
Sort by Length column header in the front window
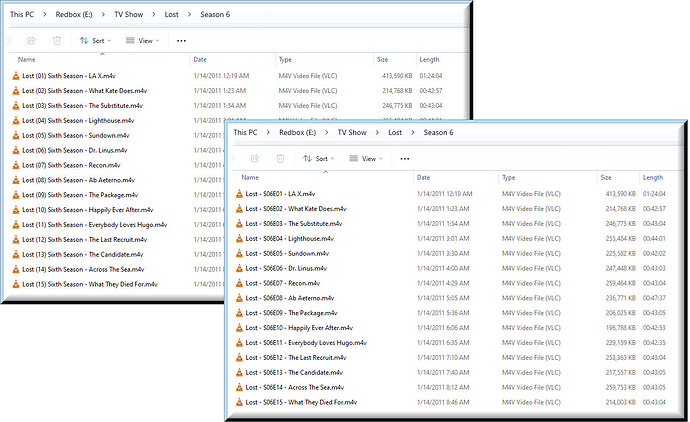pyautogui.click(x=653, y=177)
